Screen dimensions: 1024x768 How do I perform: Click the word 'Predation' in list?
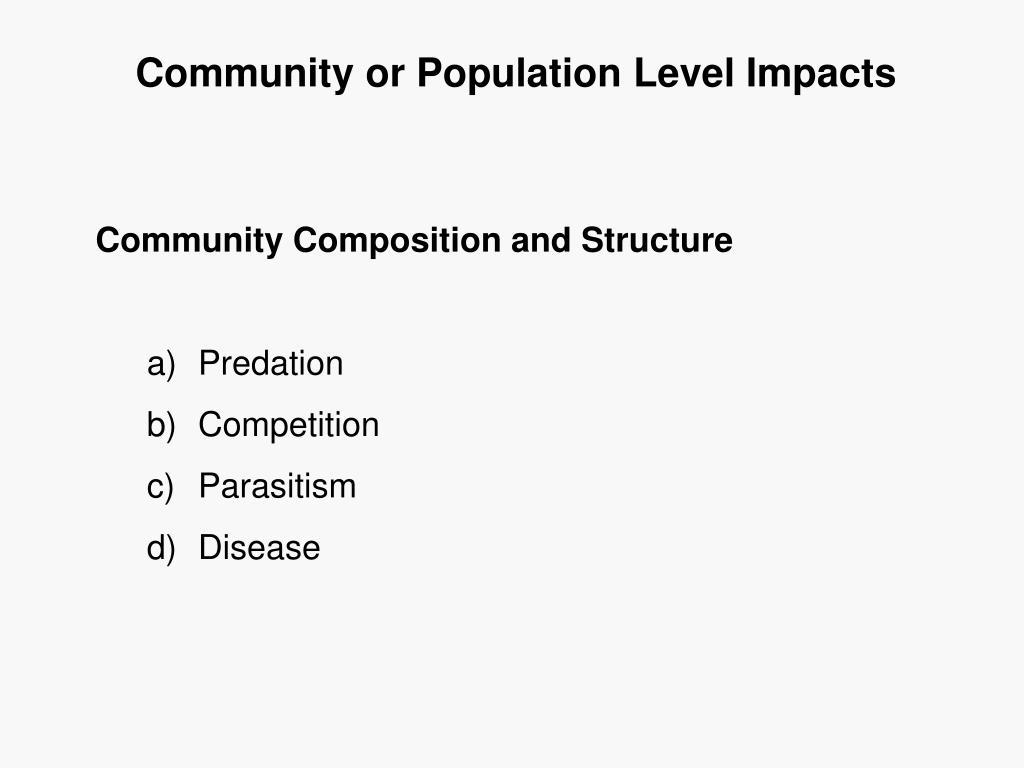click(270, 363)
